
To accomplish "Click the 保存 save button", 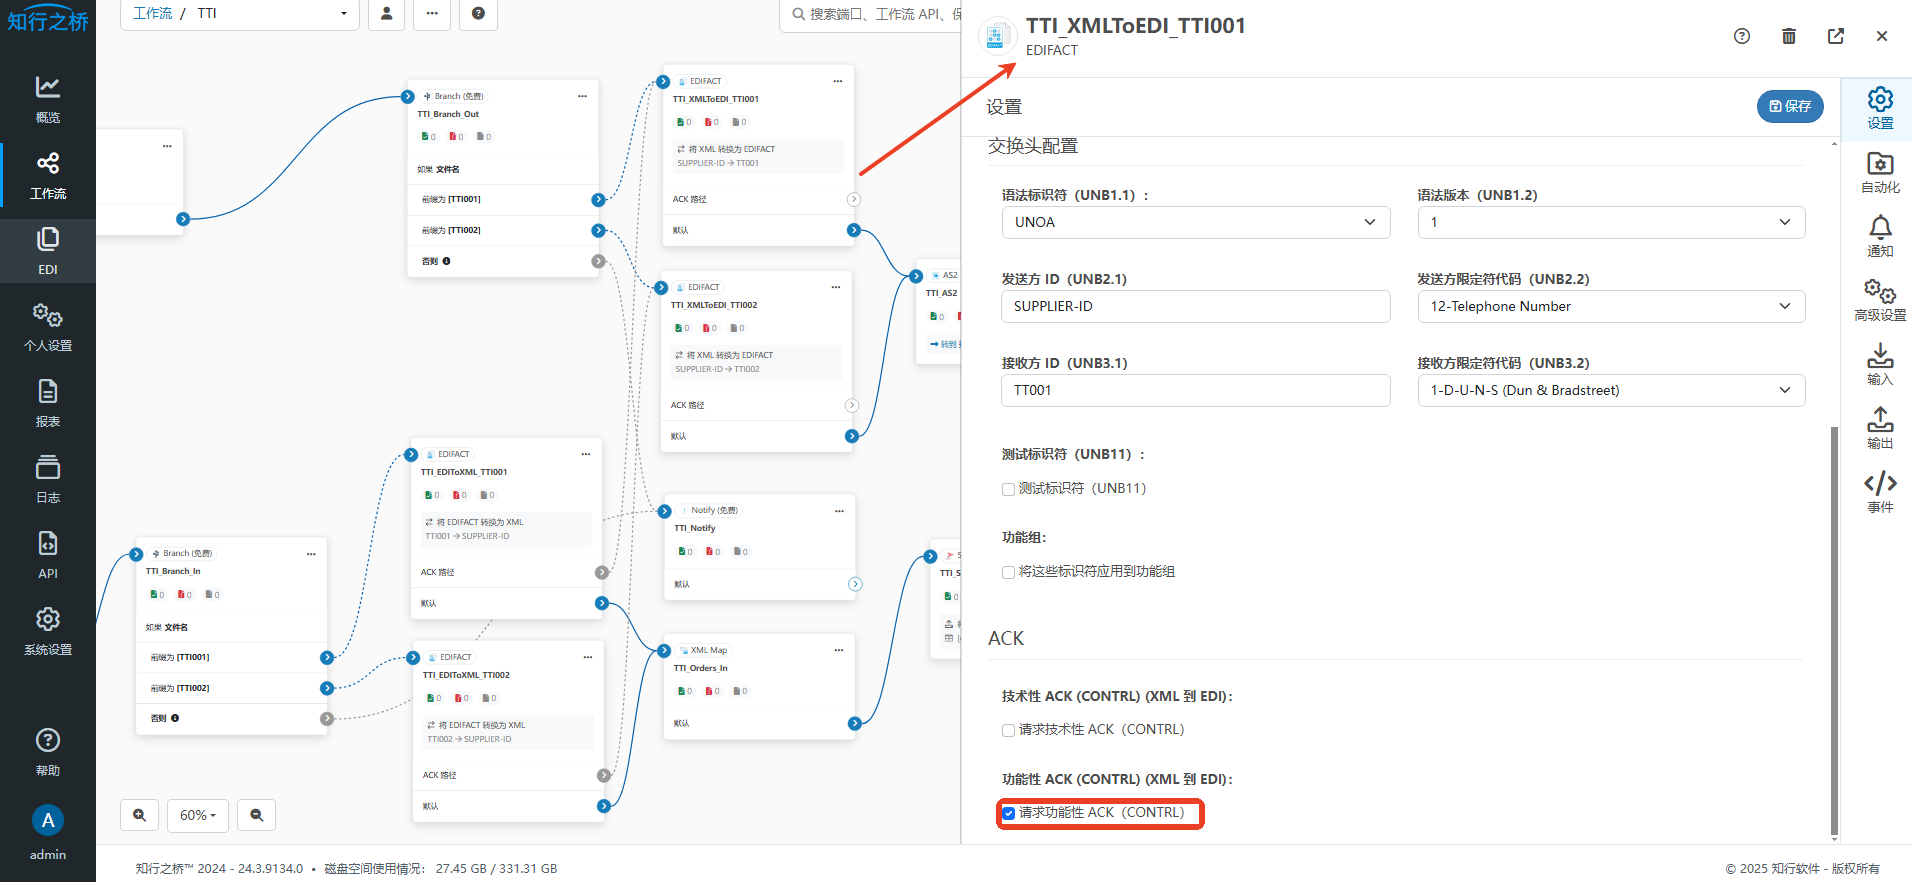I will tap(1790, 106).
